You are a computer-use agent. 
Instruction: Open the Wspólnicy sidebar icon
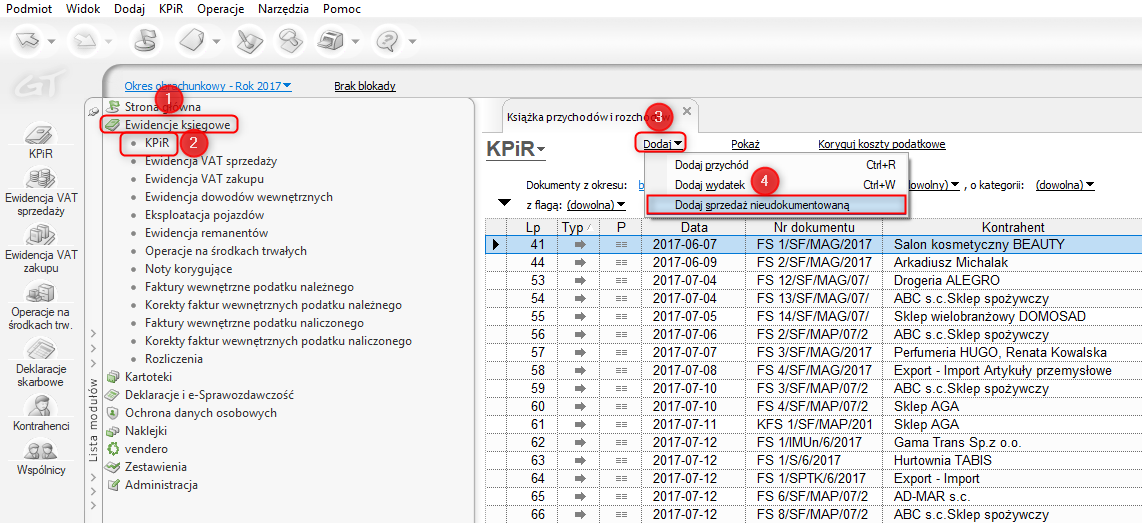pyautogui.click(x=39, y=451)
